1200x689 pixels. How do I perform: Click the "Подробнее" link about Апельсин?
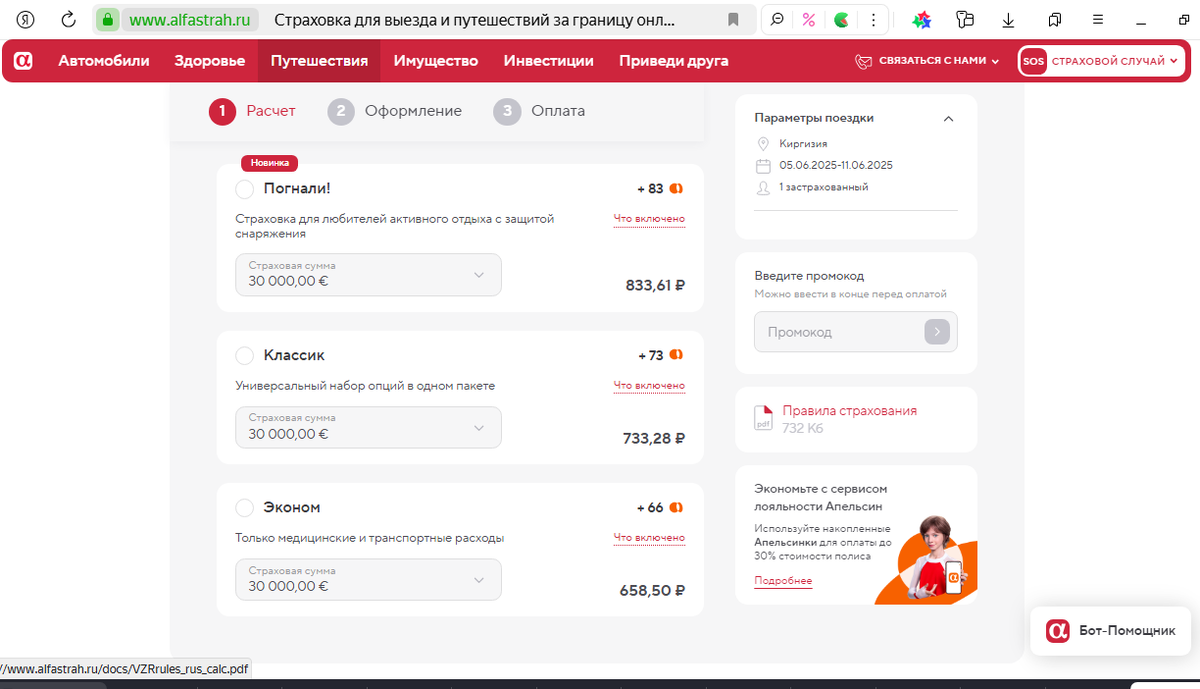point(783,581)
